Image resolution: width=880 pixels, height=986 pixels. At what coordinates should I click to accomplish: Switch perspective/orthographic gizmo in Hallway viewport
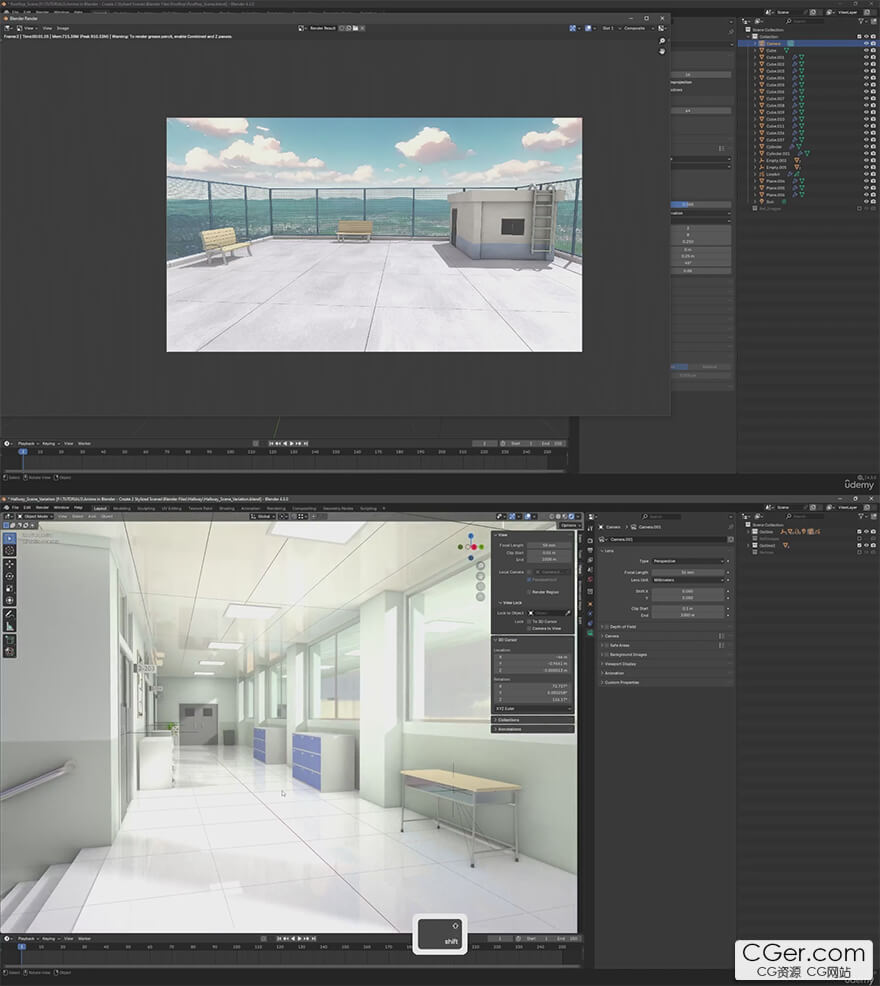[x=481, y=597]
